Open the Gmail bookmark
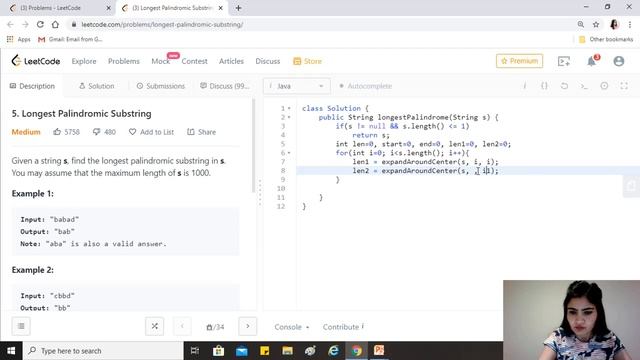Viewport: 640px width, 360px height. click(70, 39)
